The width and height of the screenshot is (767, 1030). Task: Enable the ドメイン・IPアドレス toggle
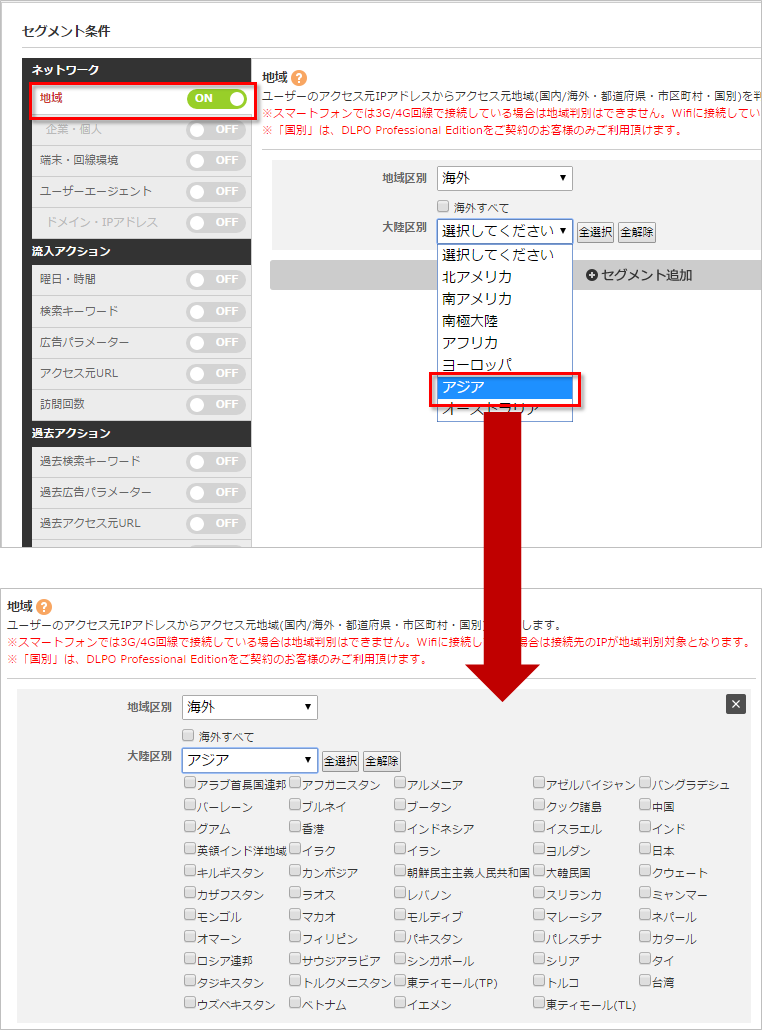coord(216,222)
